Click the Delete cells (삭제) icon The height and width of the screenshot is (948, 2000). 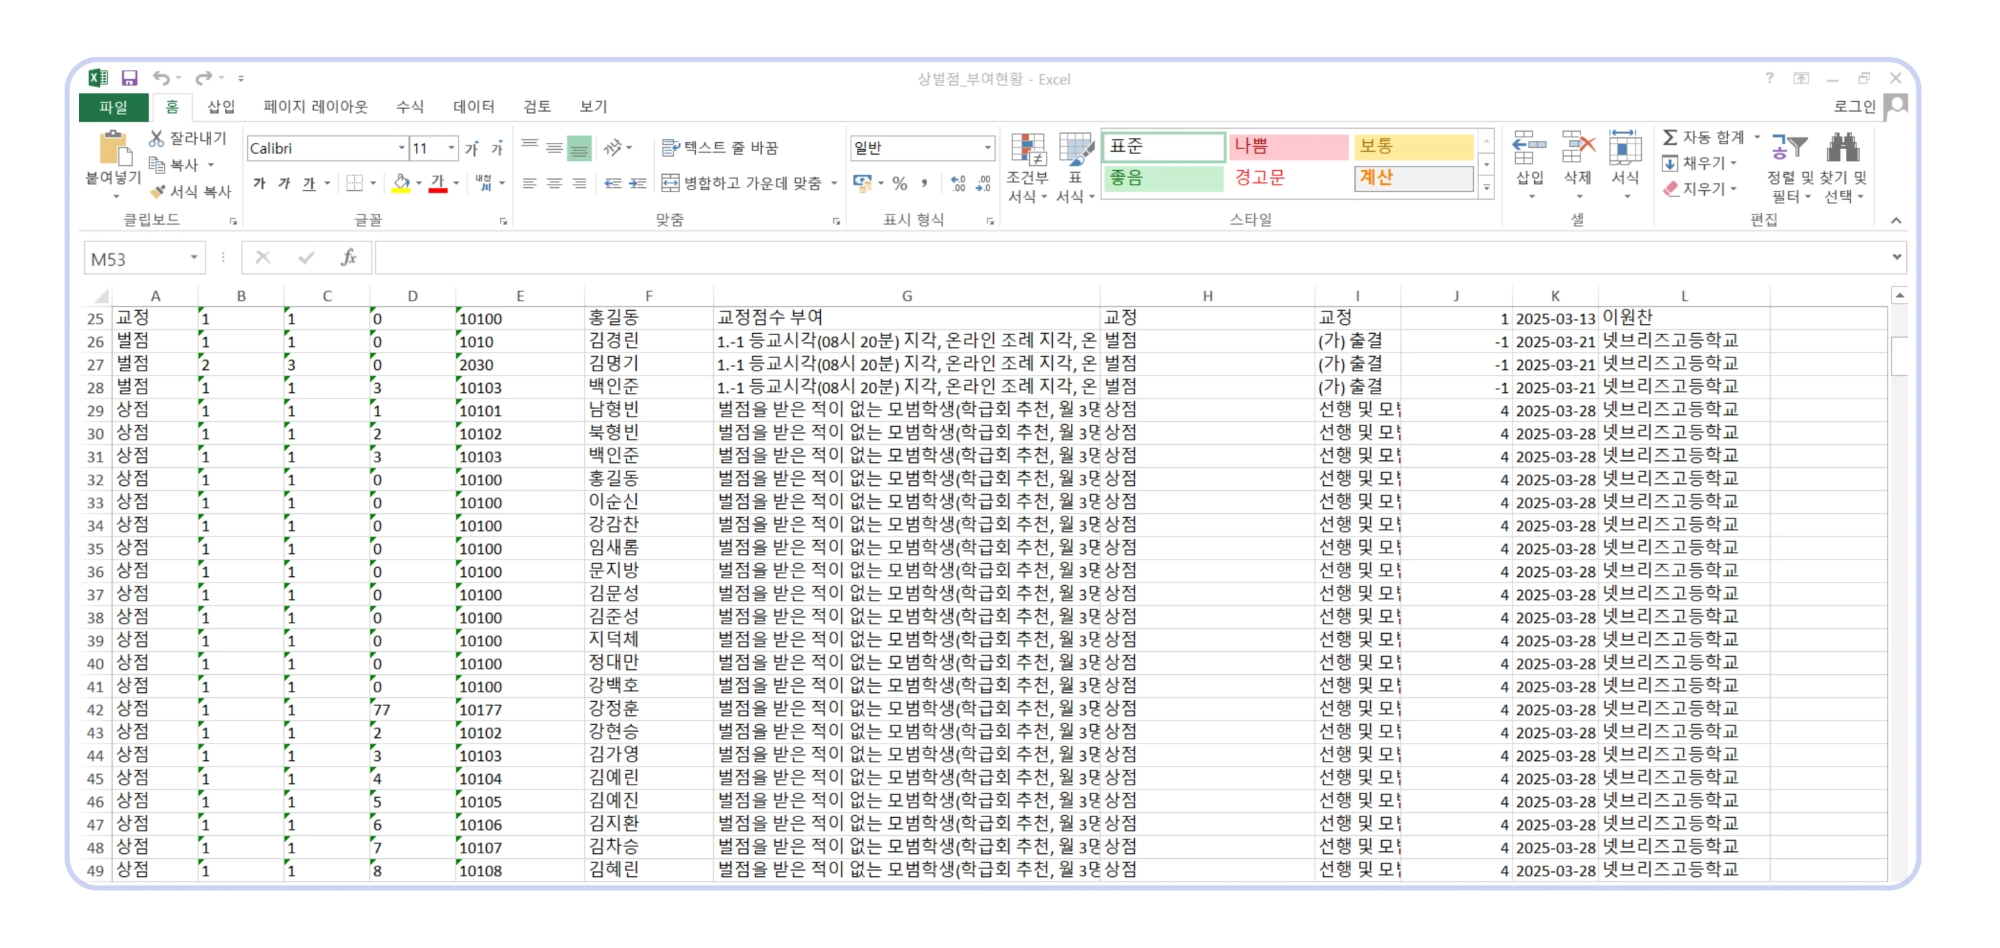1577,148
